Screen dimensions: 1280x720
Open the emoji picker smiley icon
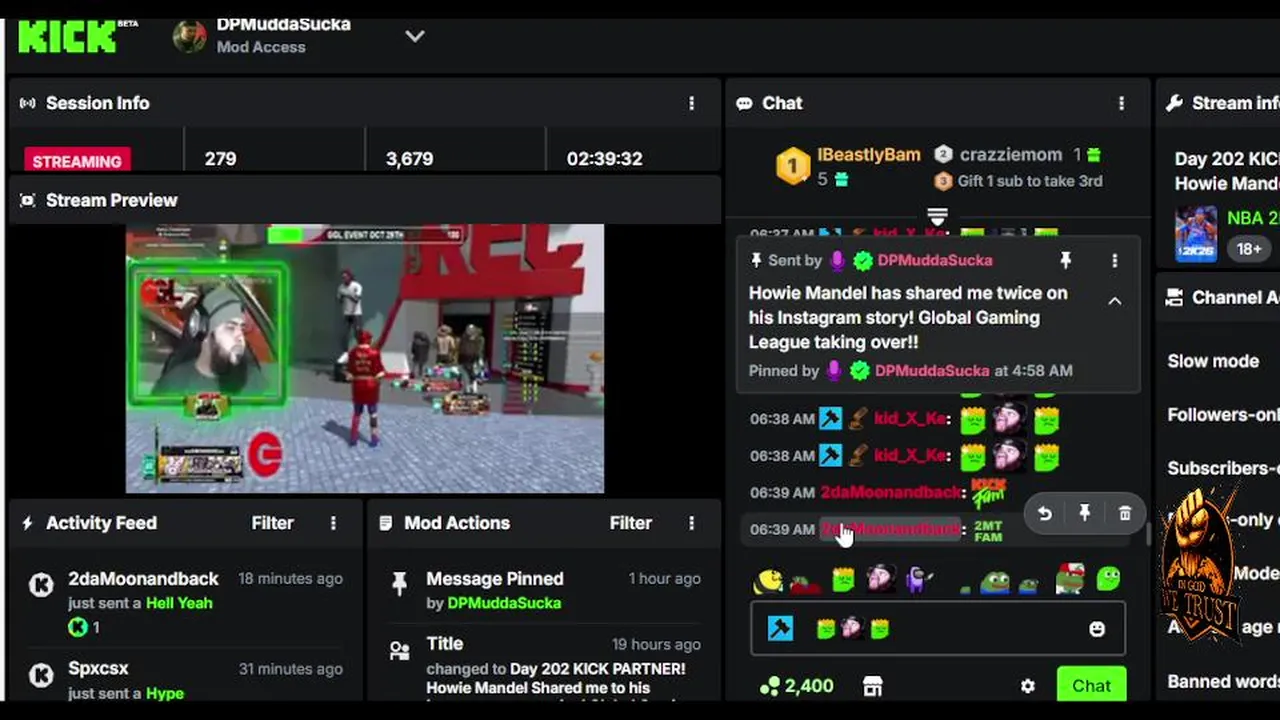point(1097,629)
